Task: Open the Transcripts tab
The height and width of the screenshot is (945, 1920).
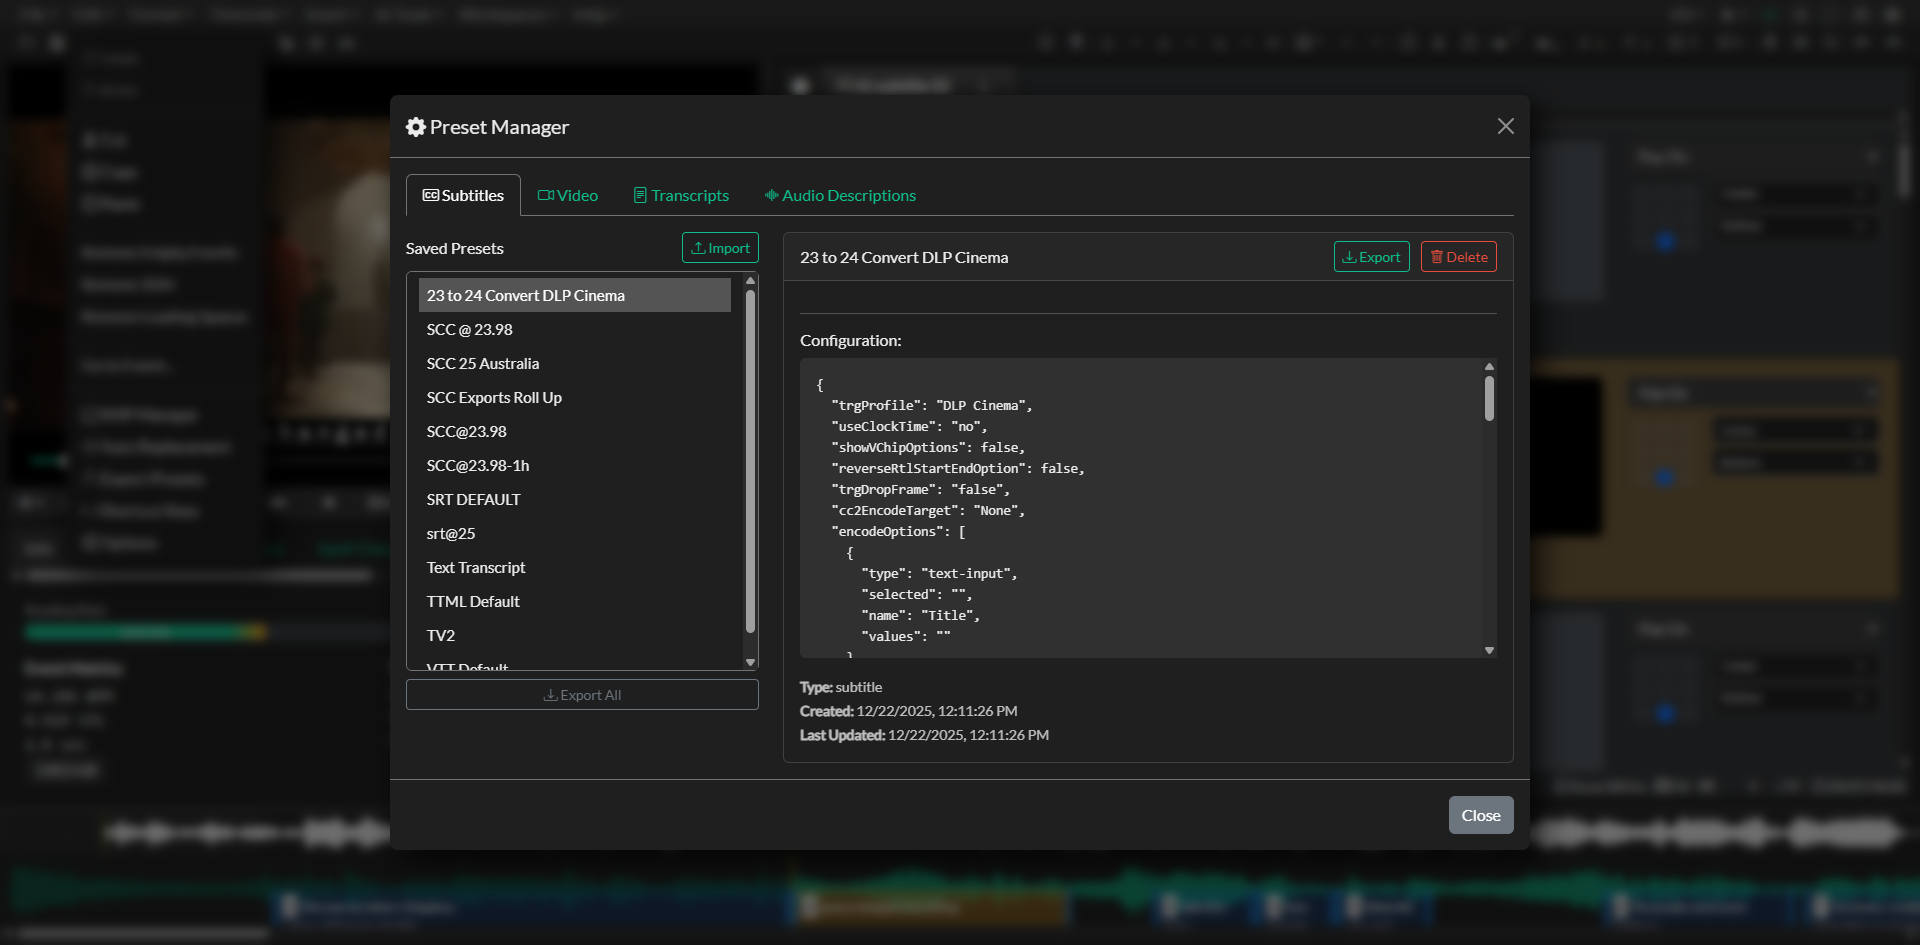Action: [x=681, y=195]
